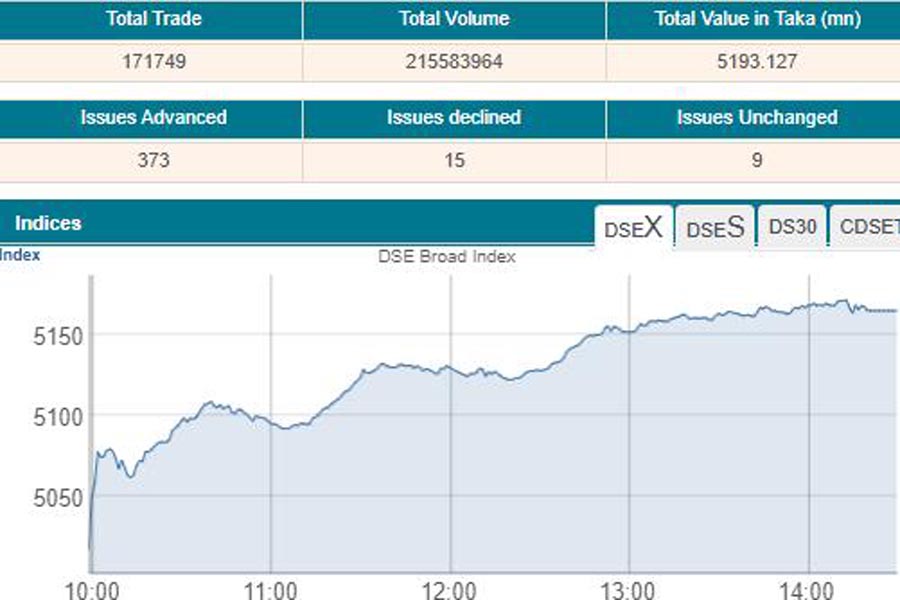Select the Issues Unchanged header
The height and width of the screenshot is (600, 900).
757,117
